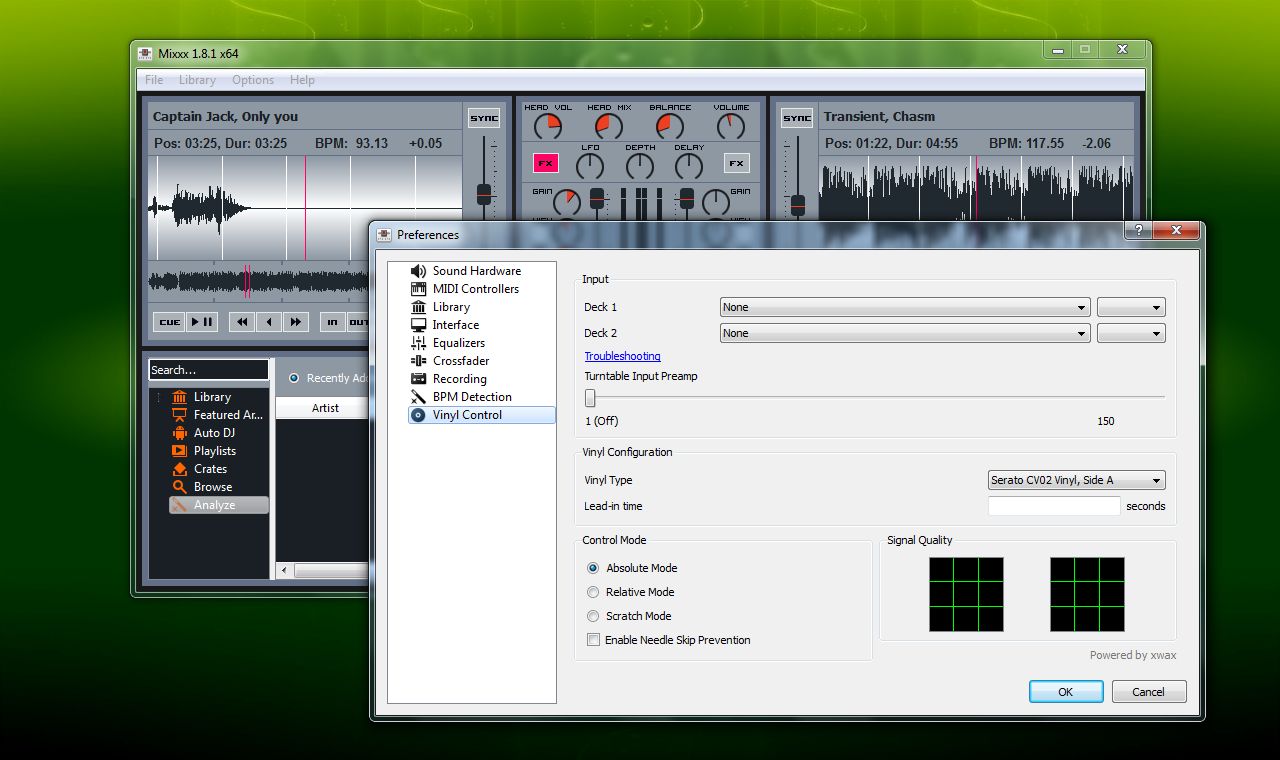1280x760 pixels.
Task: Open the Recording cassette icon
Action: [x=418, y=379]
